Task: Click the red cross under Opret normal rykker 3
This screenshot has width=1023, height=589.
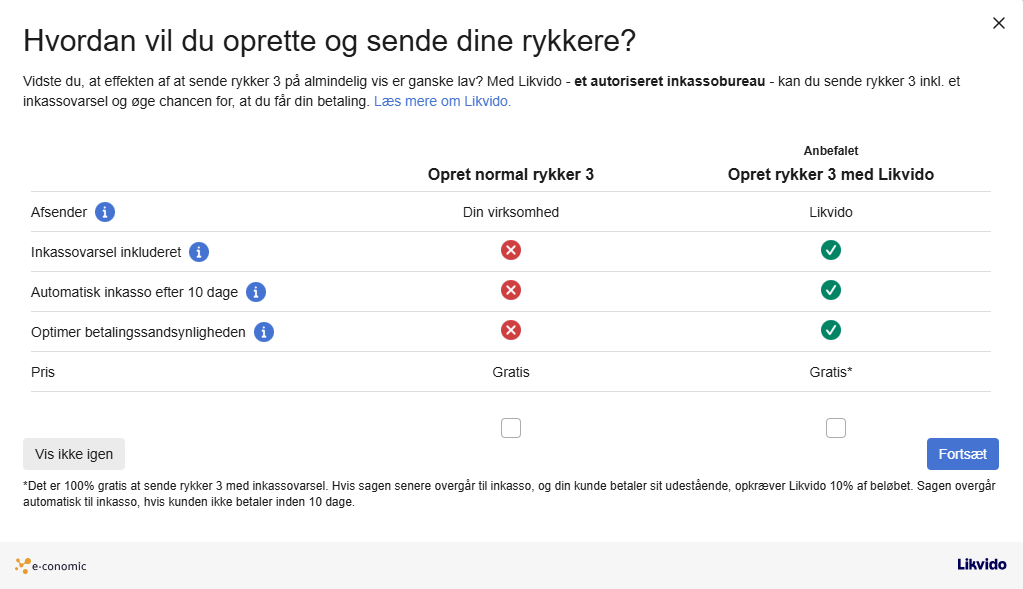Action: [511, 250]
